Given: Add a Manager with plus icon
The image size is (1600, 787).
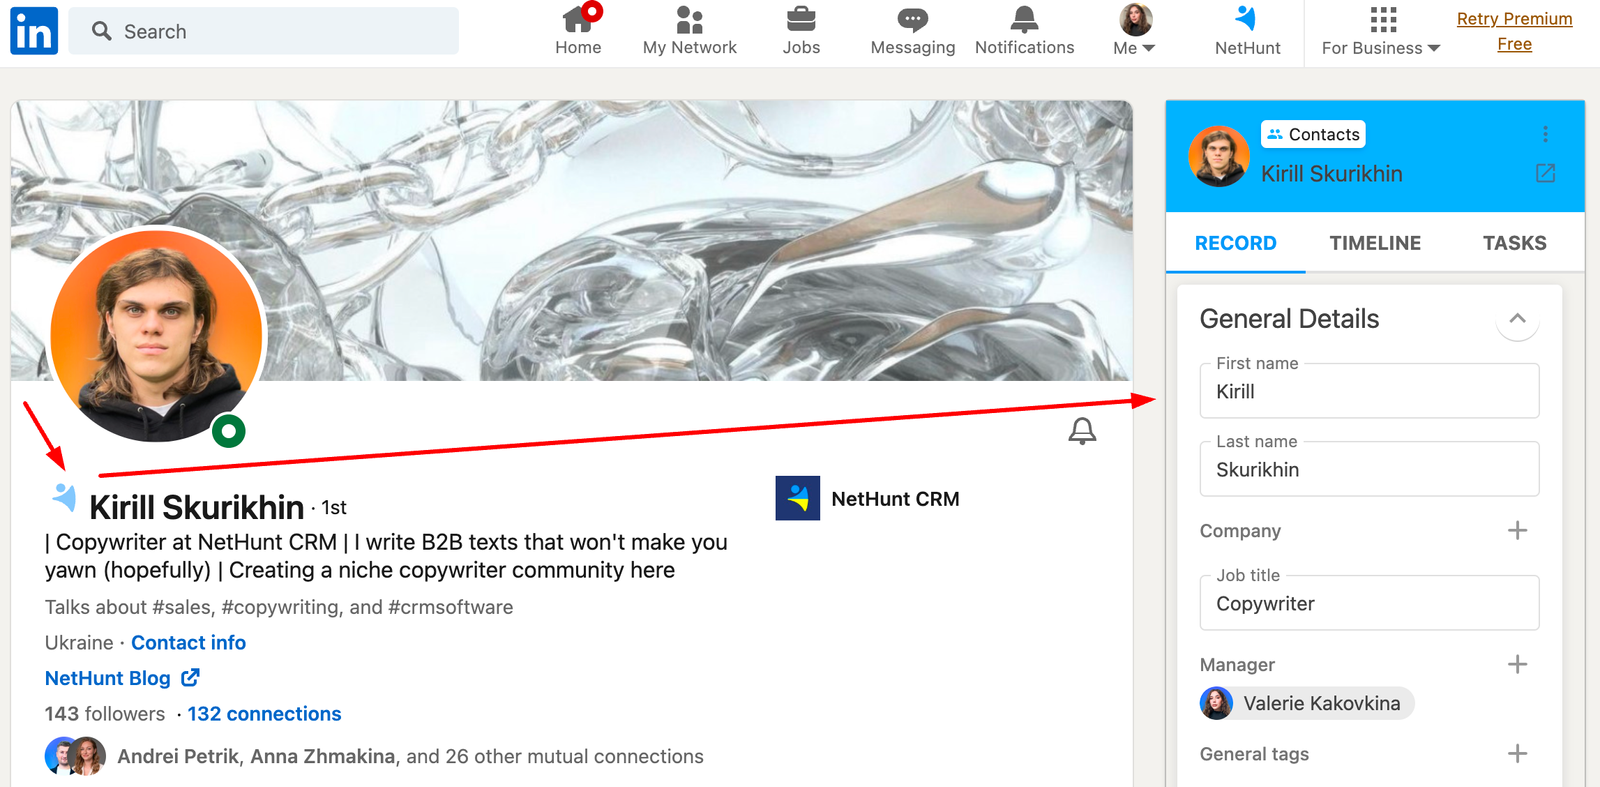Looking at the screenshot, I should [1517, 664].
